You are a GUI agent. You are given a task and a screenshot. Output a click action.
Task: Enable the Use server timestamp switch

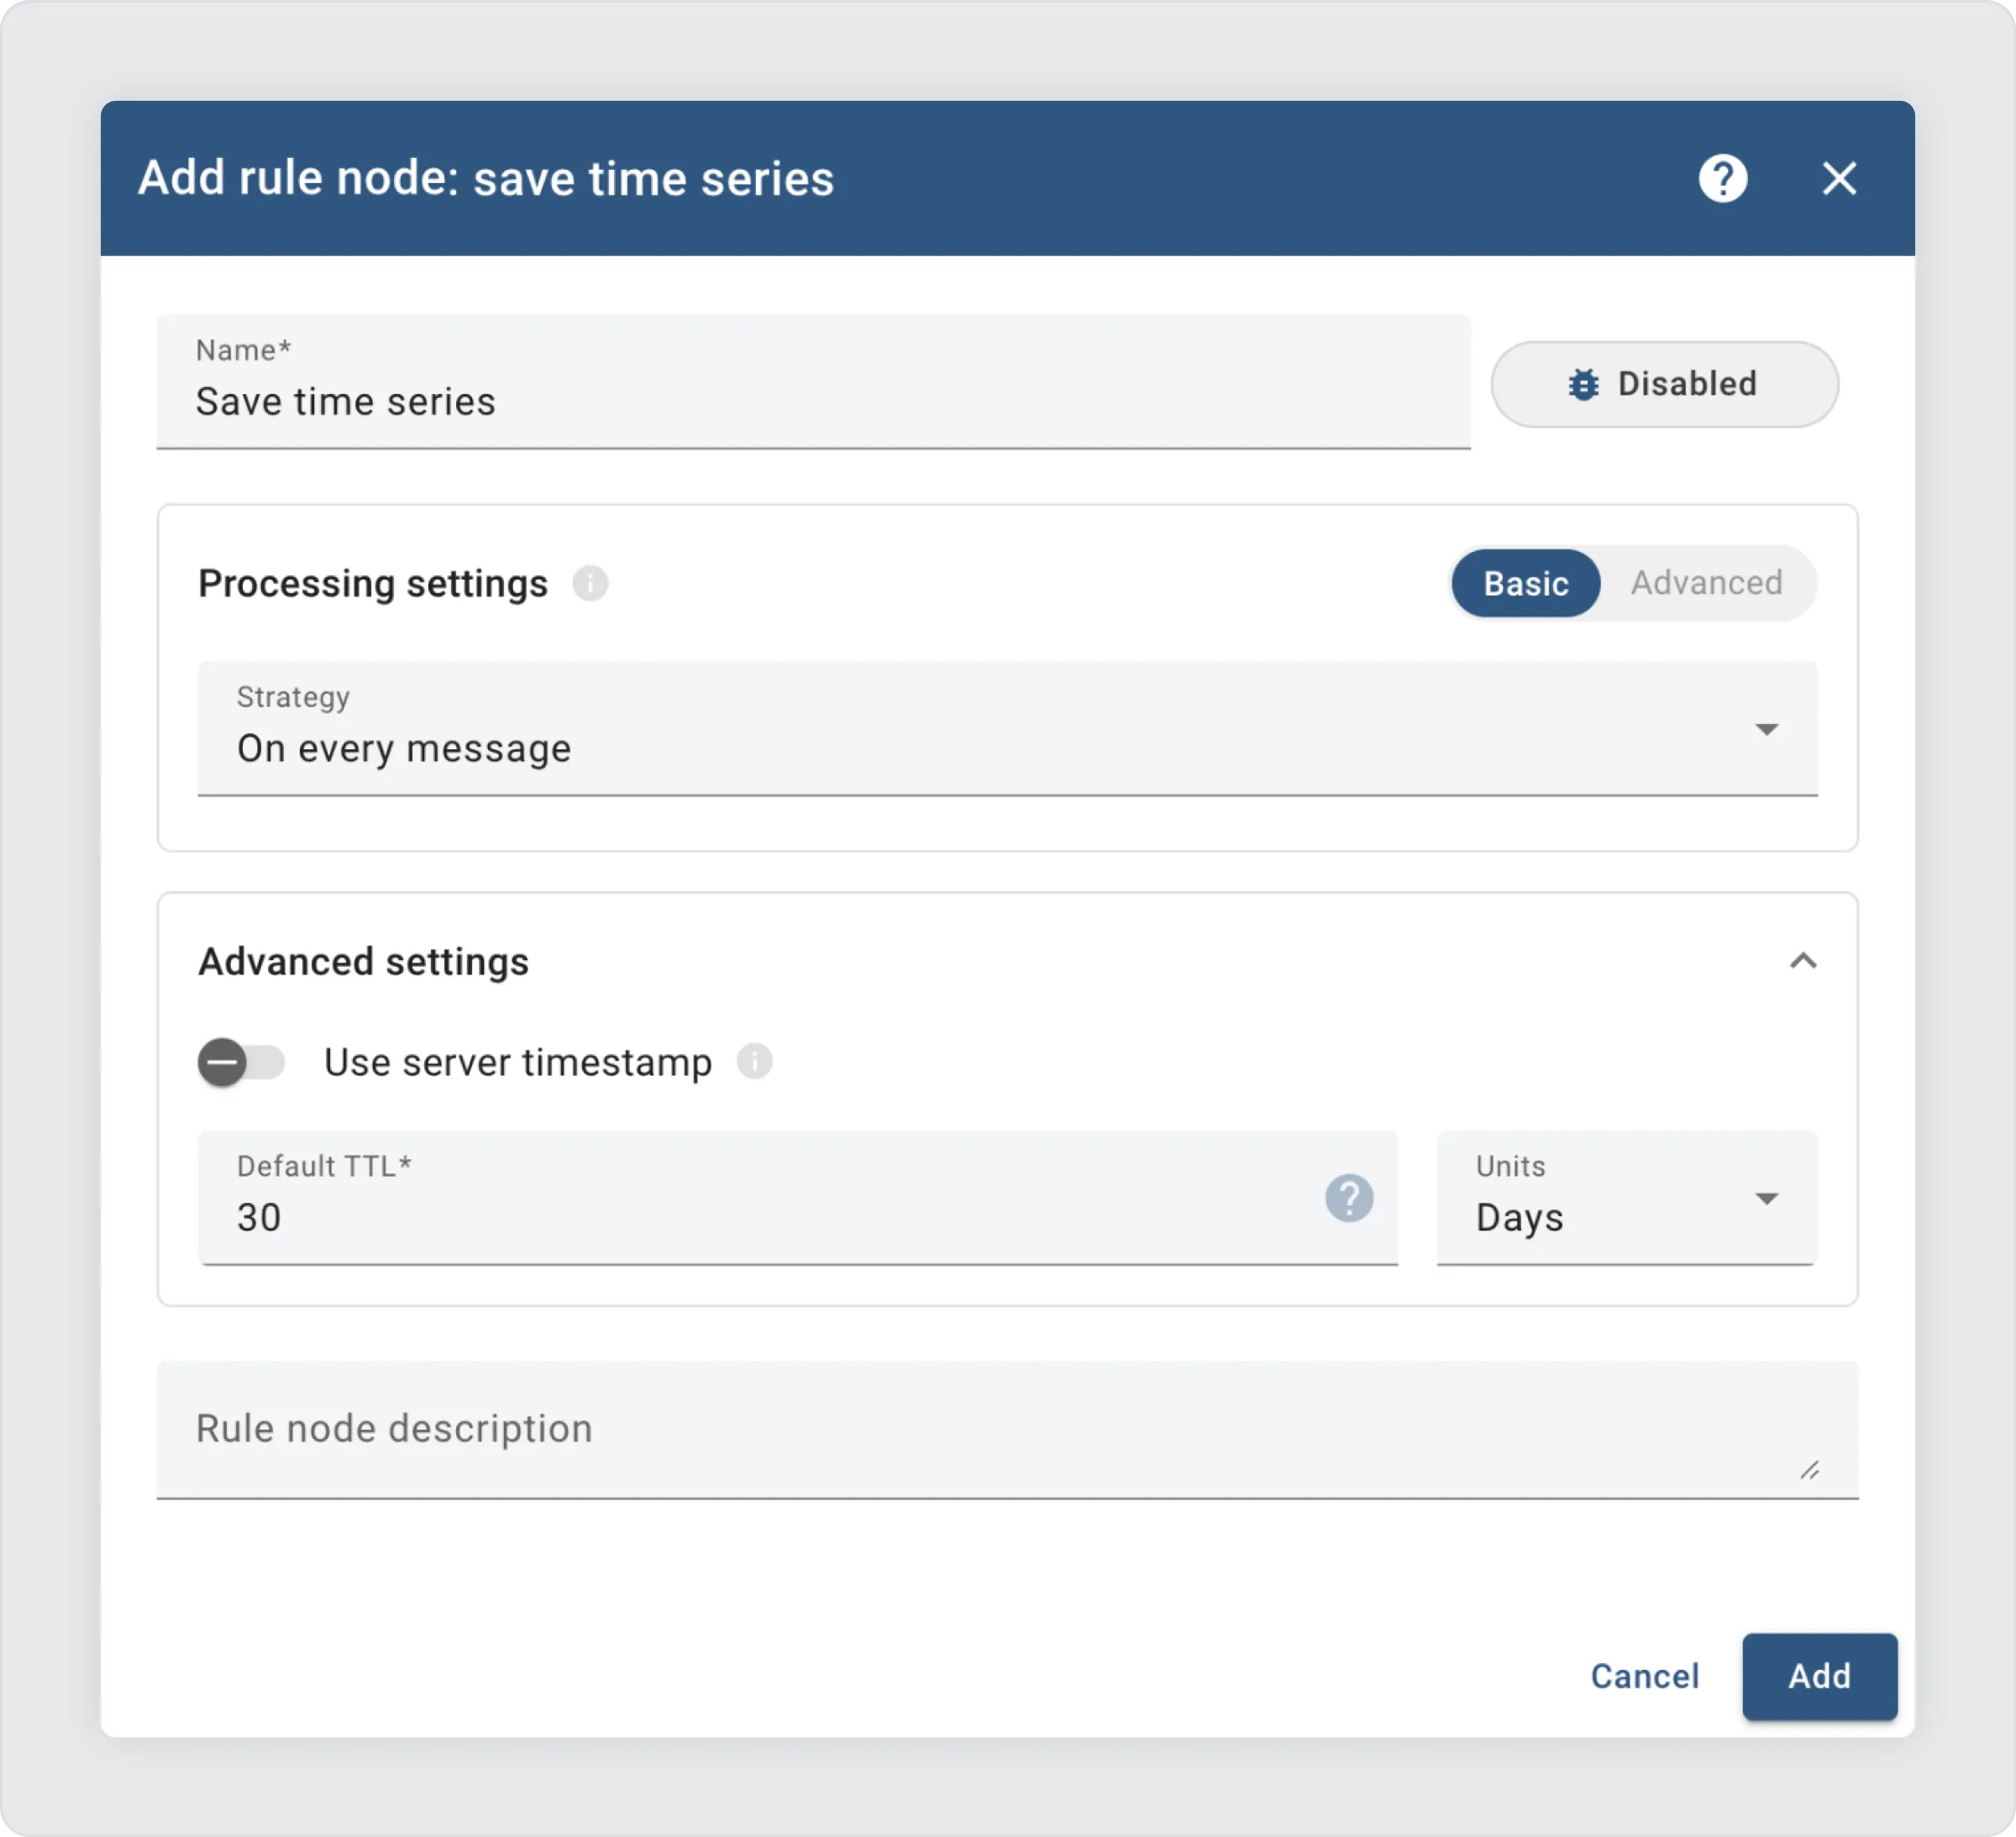(x=241, y=1062)
